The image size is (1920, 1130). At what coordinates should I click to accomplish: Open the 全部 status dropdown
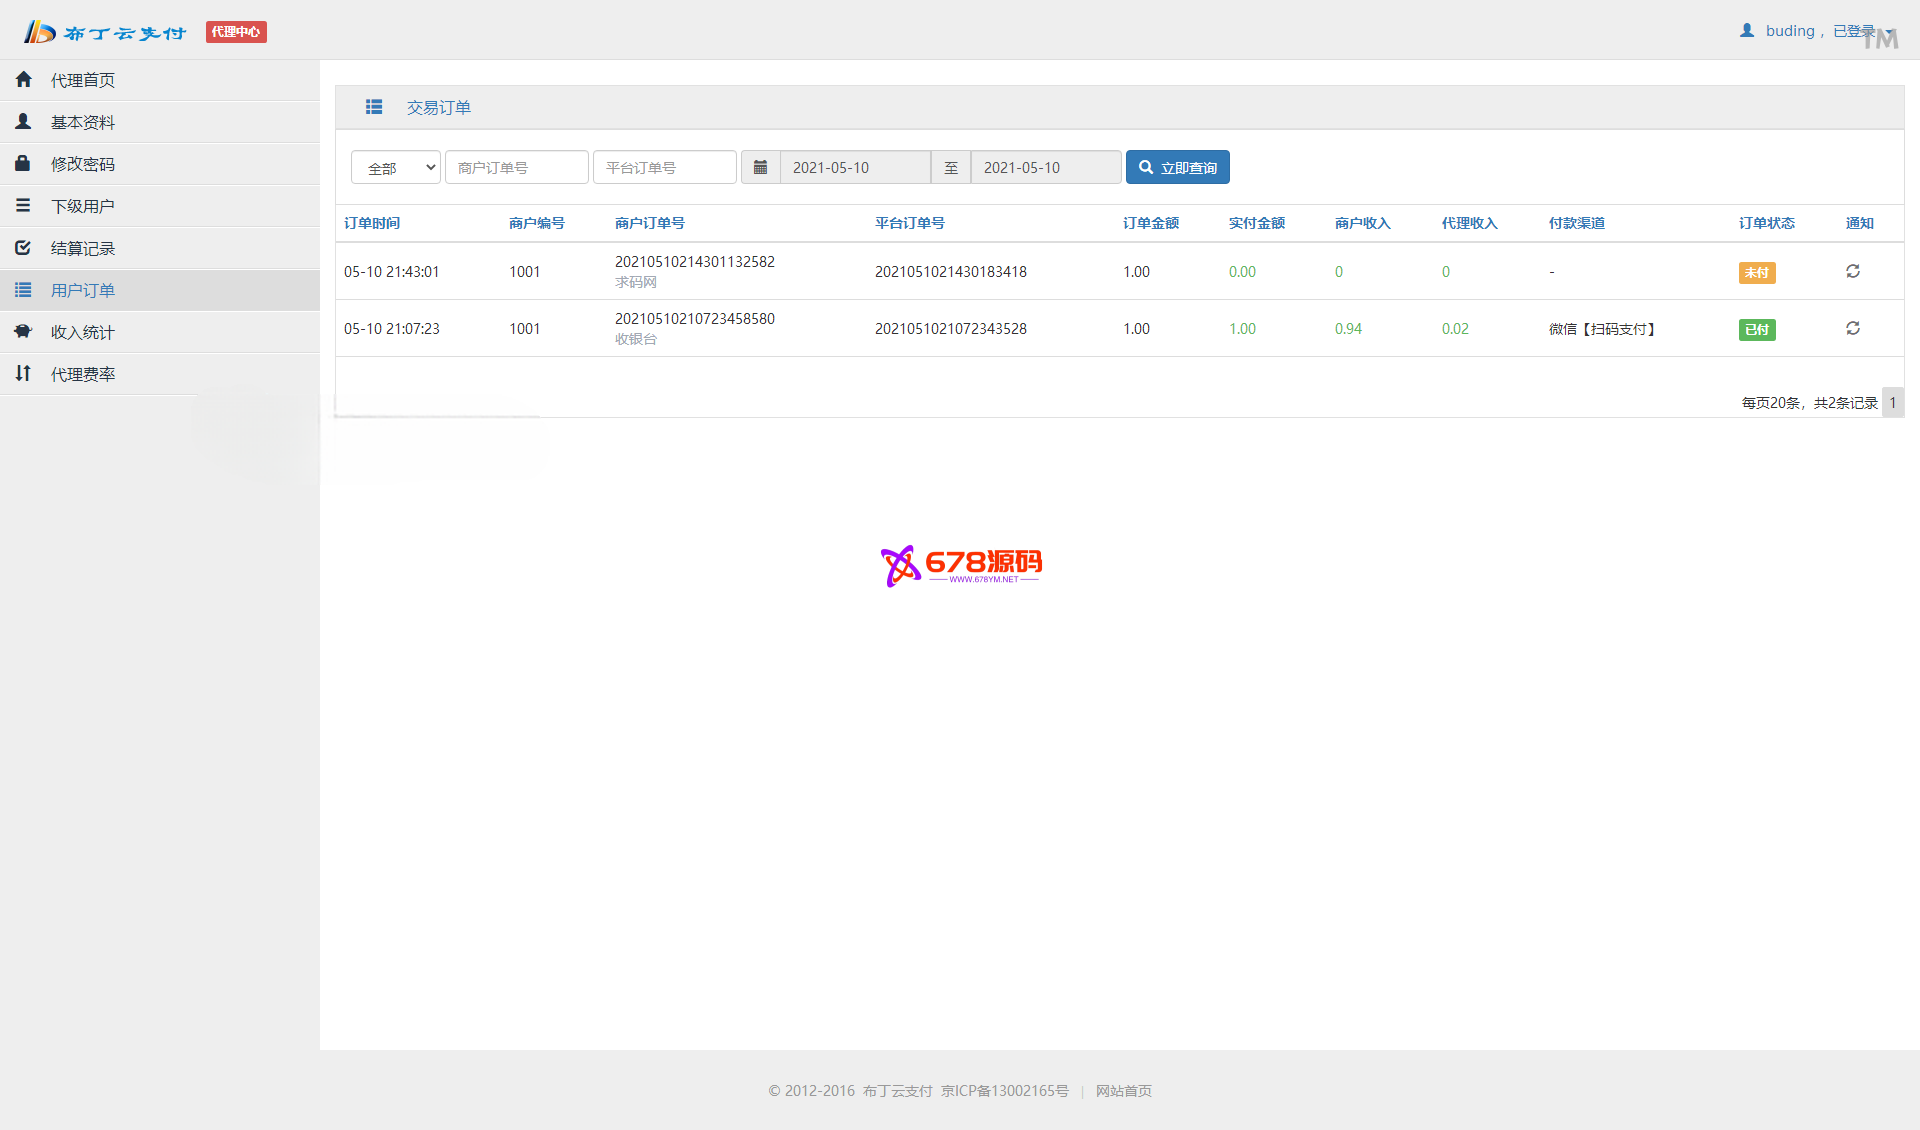pos(396,167)
